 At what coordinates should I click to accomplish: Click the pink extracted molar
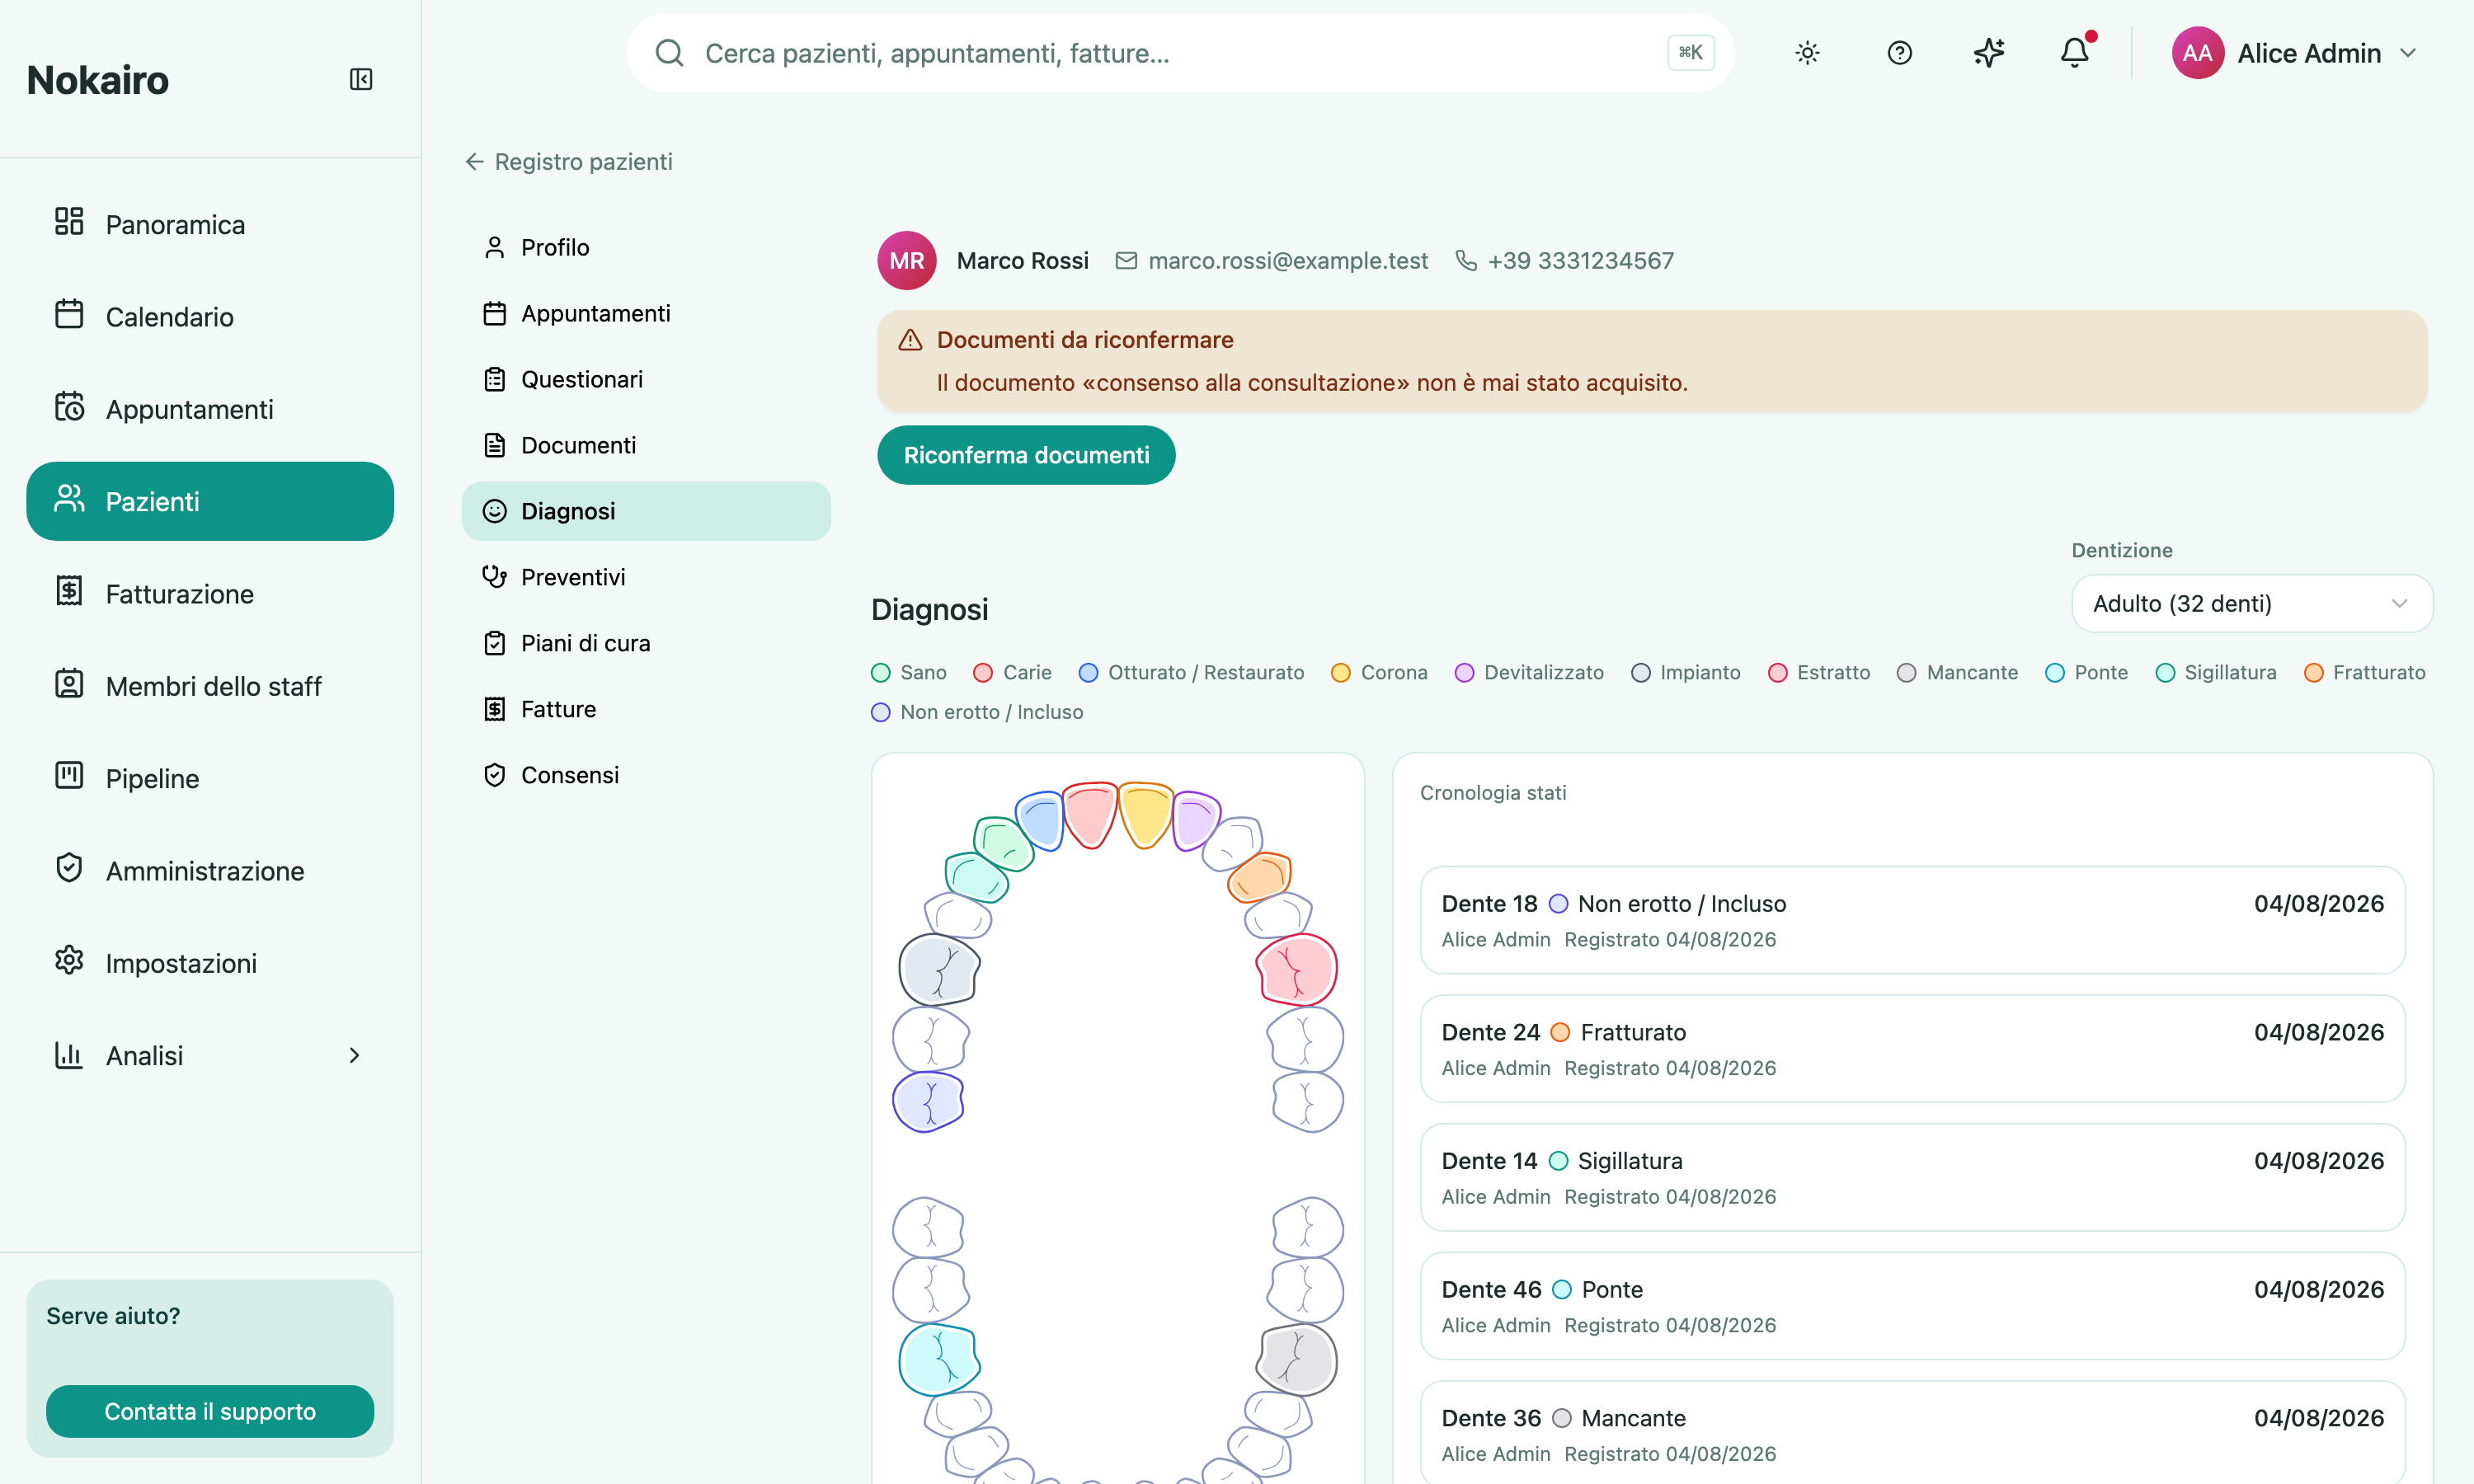pyautogui.click(x=1297, y=969)
